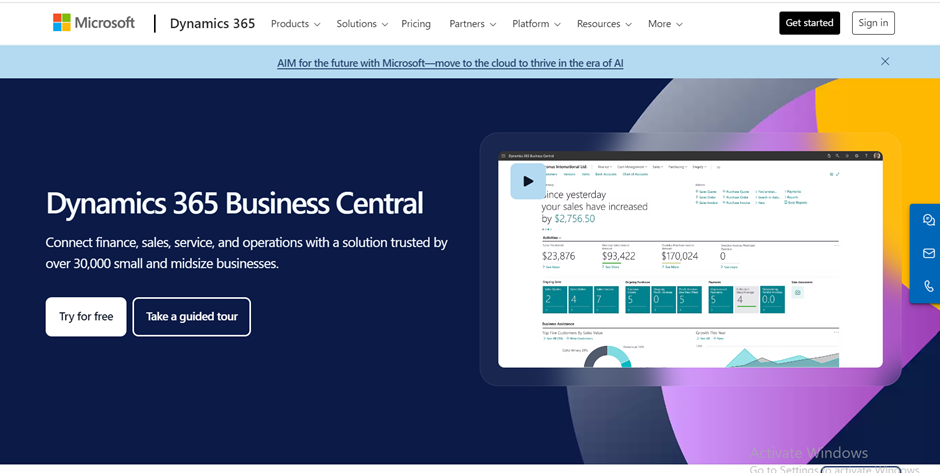This screenshot has height=473, width=940.
Task: Click the text 'Connect finance, sales, service, and operations'
Action: pyautogui.click(x=174, y=243)
